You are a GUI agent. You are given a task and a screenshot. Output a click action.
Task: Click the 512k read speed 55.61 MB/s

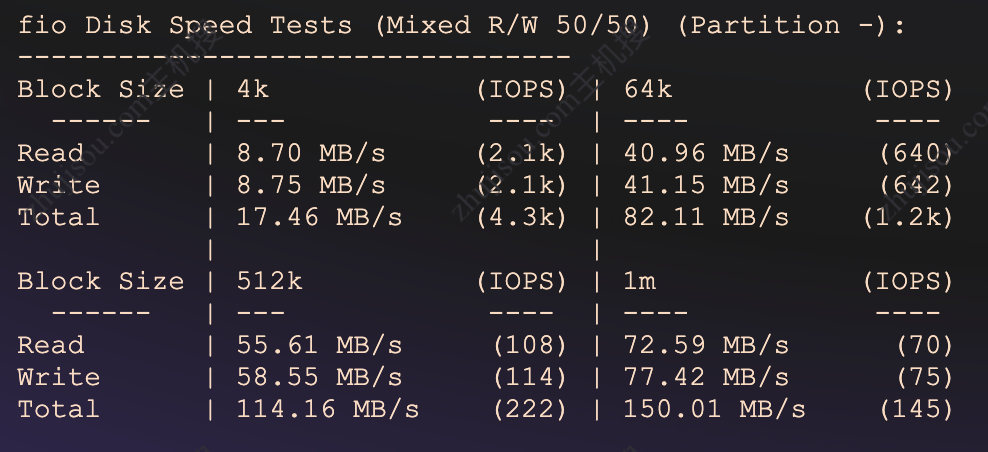(x=319, y=345)
